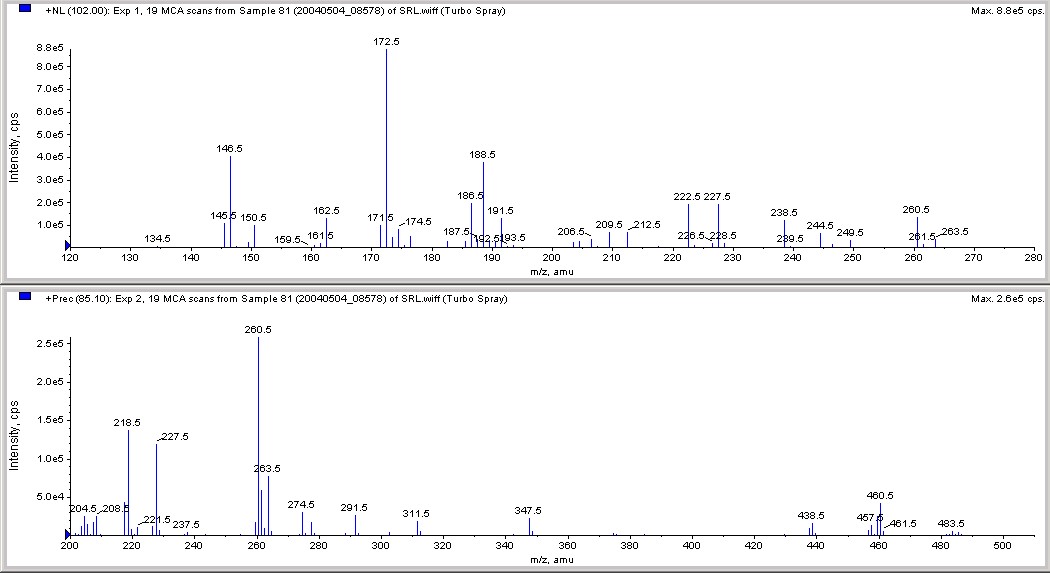The height and width of the screenshot is (573, 1050).
Task: Select the +NL (102.00) spectrum title text
Action: tap(275, 11)
